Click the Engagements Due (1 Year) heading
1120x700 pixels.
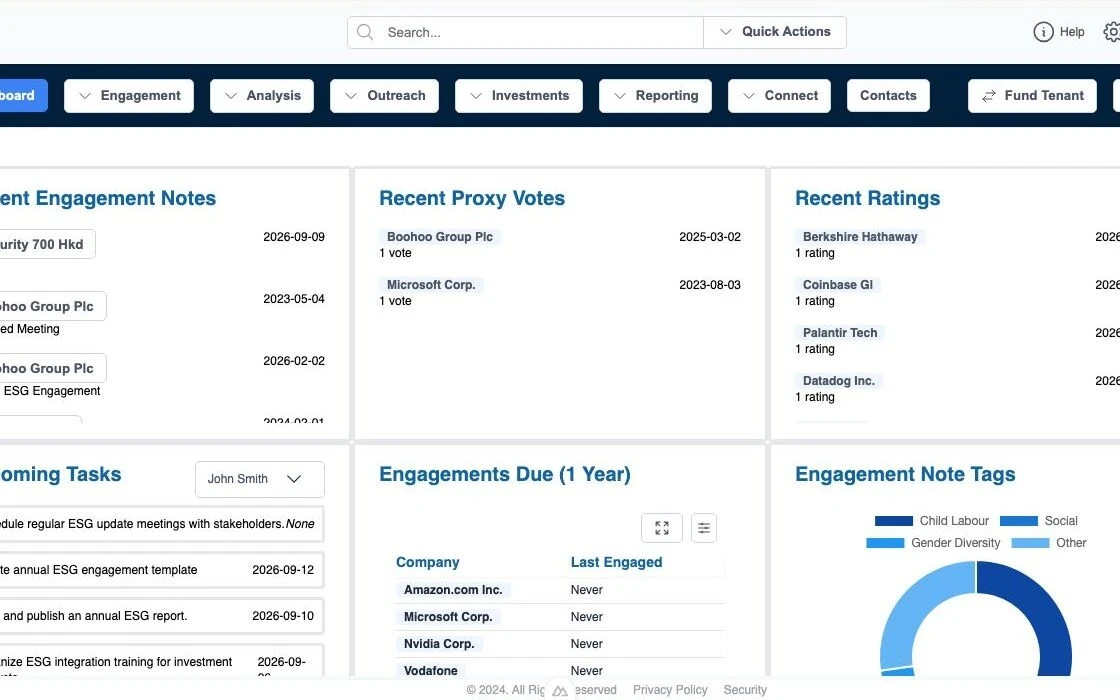[505, 475]
